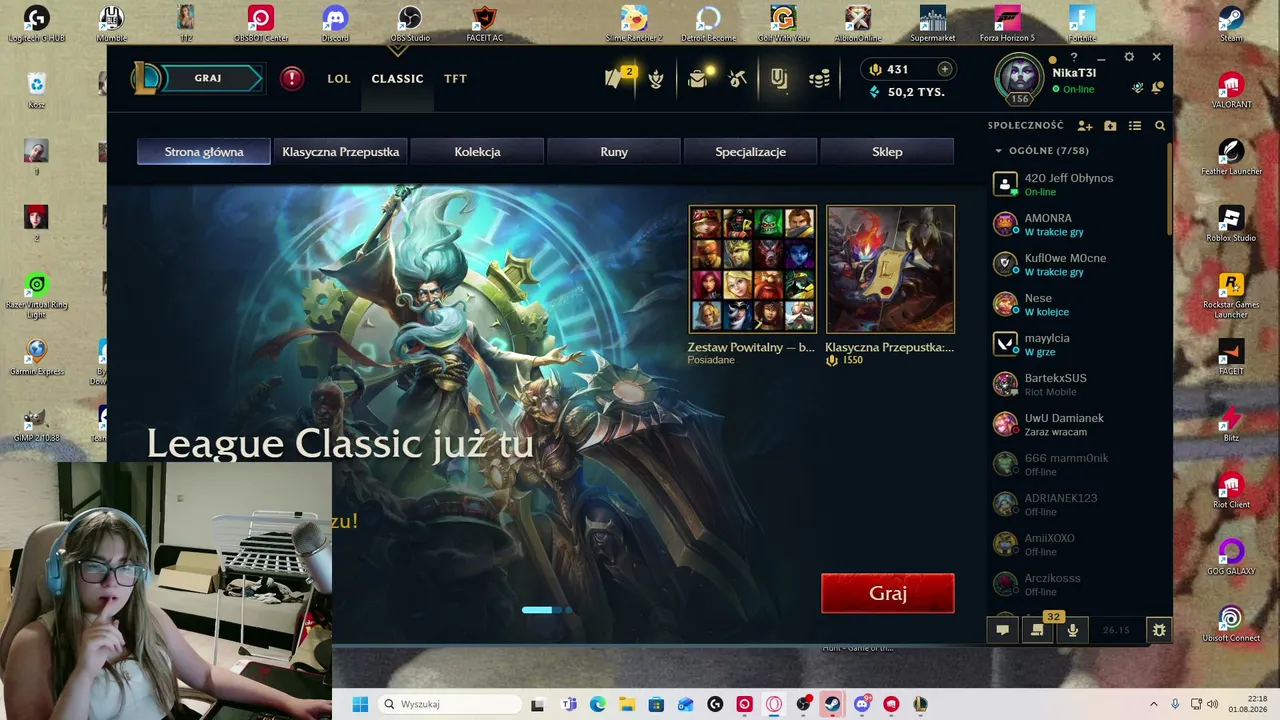
Task: Switch to the LOL mode tab
Action: click(339, 79)
